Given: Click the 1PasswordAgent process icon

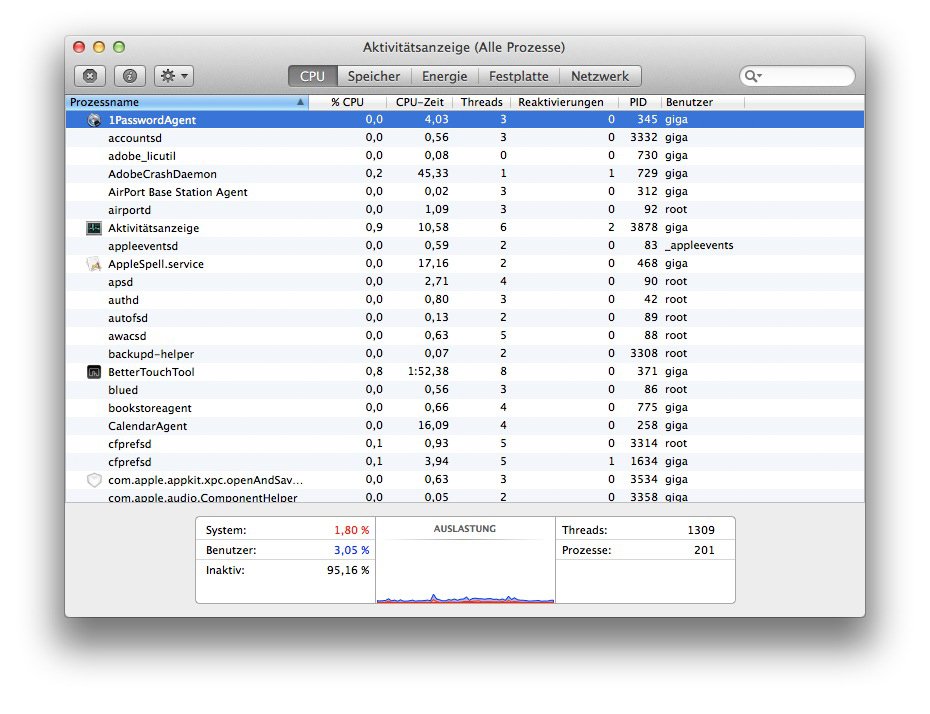Looking at the screenshot, I should click(94, 120).
